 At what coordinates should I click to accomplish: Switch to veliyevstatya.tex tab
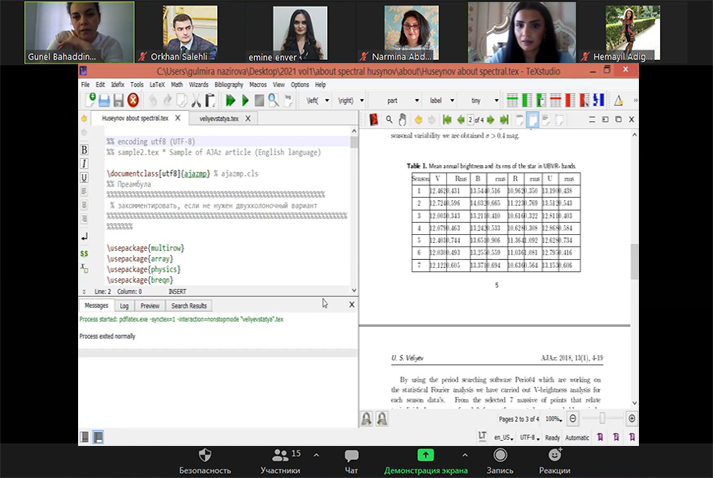coord(219,118)
